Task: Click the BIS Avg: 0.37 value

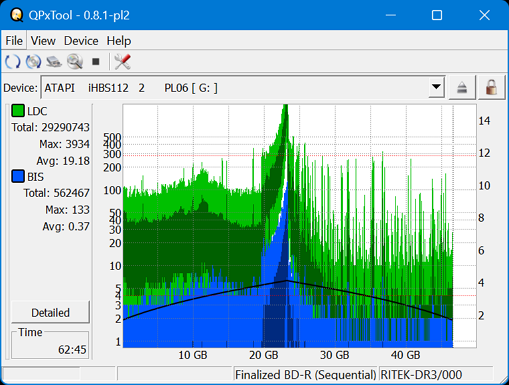Action: click(x=66, y=226)
